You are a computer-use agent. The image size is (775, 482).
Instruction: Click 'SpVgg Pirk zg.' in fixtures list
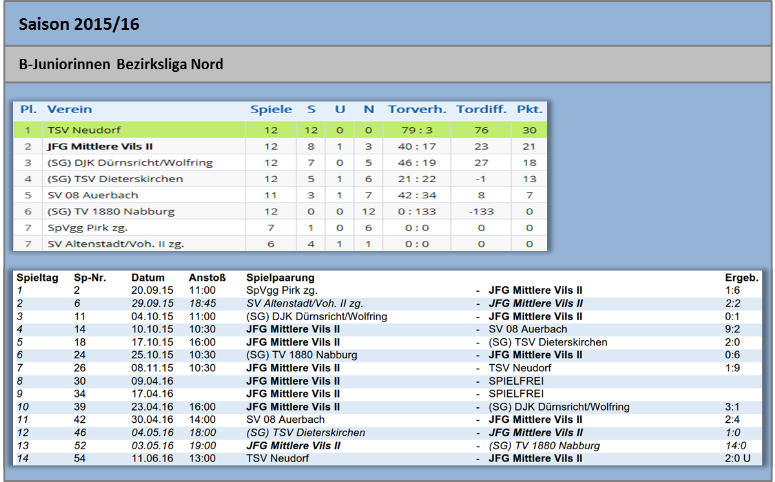click(x=282, y=291)
